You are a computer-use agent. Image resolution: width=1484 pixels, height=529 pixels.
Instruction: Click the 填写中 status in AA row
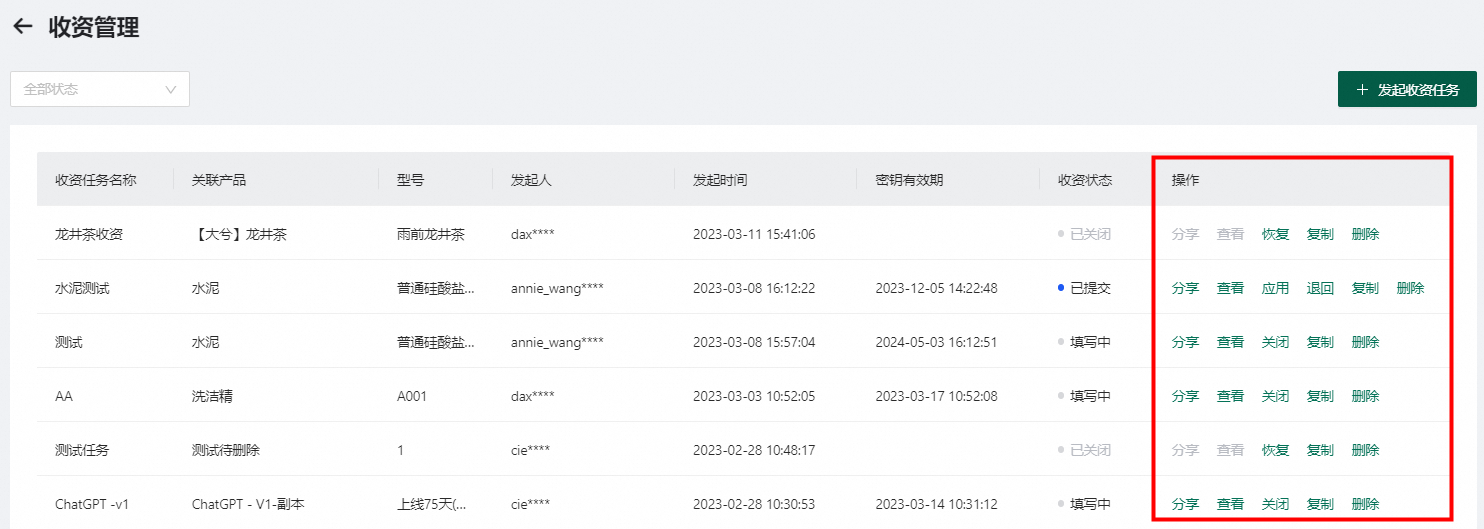tap(1084, 396)
